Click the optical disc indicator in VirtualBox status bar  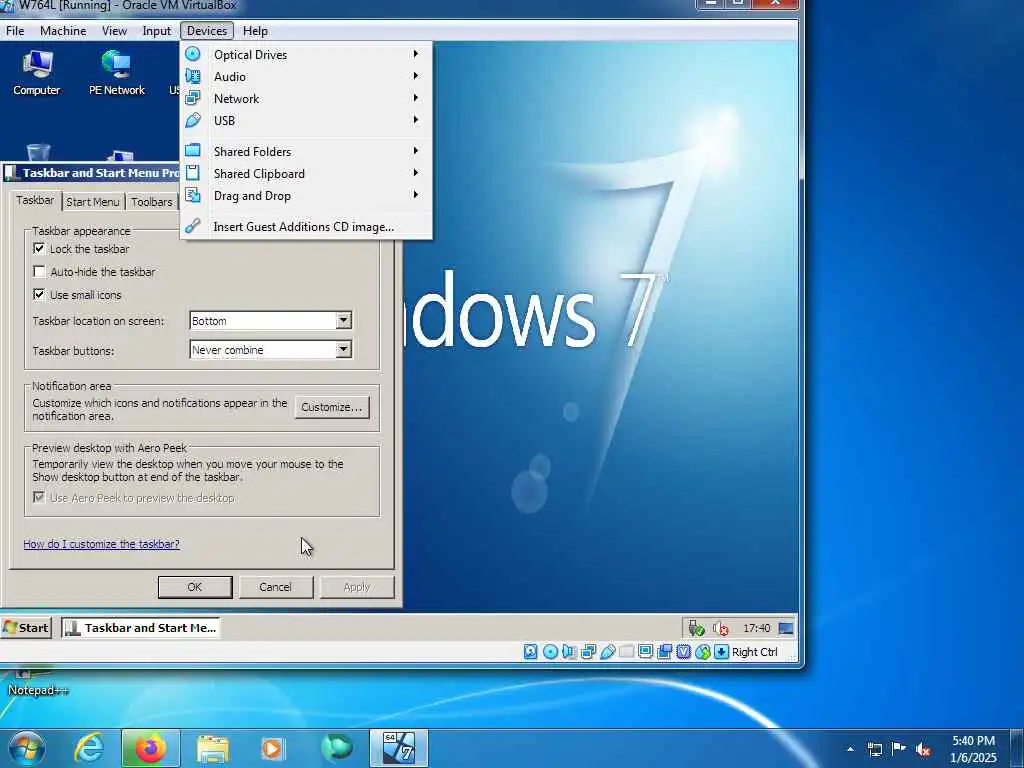(x=551, y=651)
